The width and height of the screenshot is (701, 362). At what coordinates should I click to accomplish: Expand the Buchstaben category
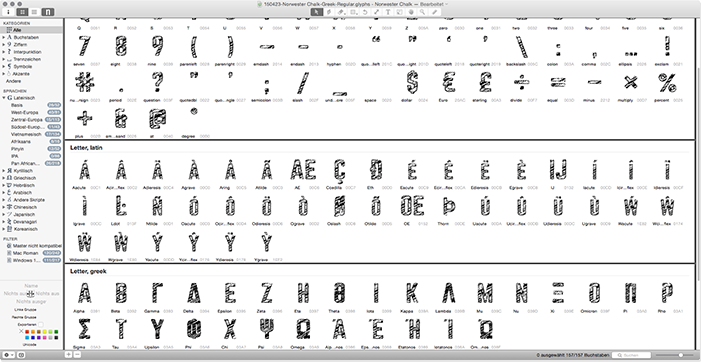4,38
